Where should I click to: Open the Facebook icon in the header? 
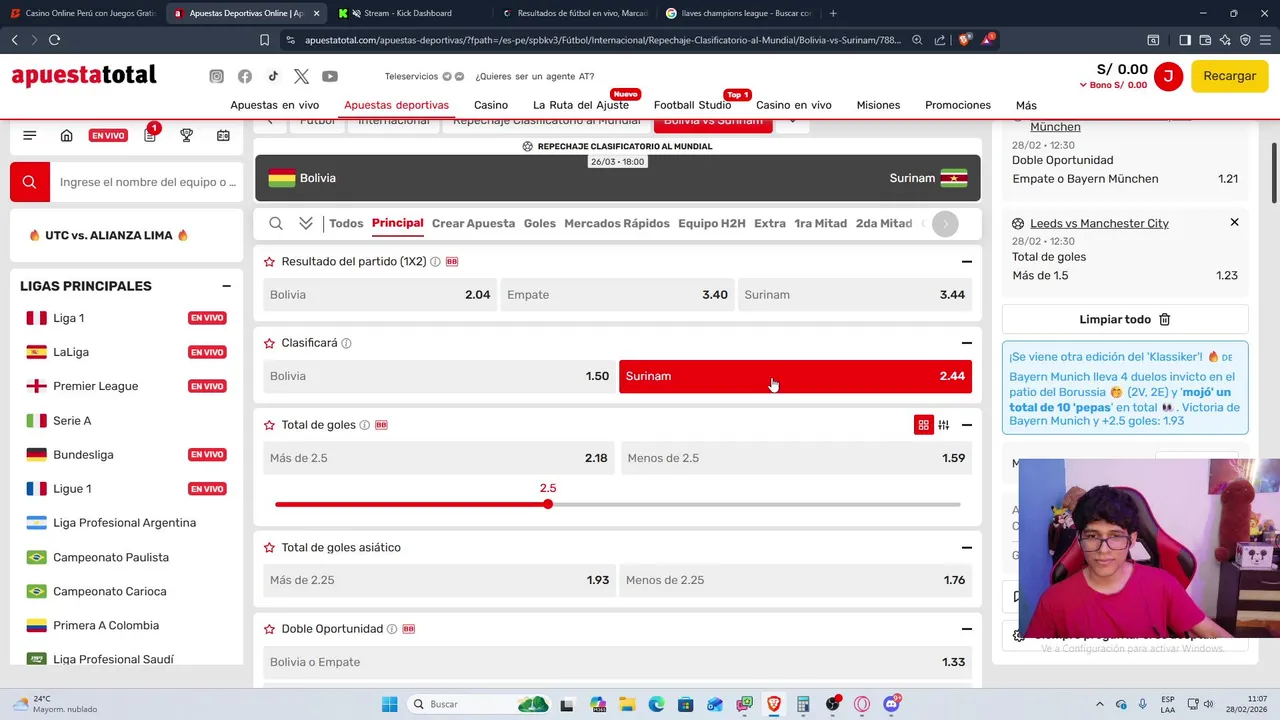tap(245, 76)
